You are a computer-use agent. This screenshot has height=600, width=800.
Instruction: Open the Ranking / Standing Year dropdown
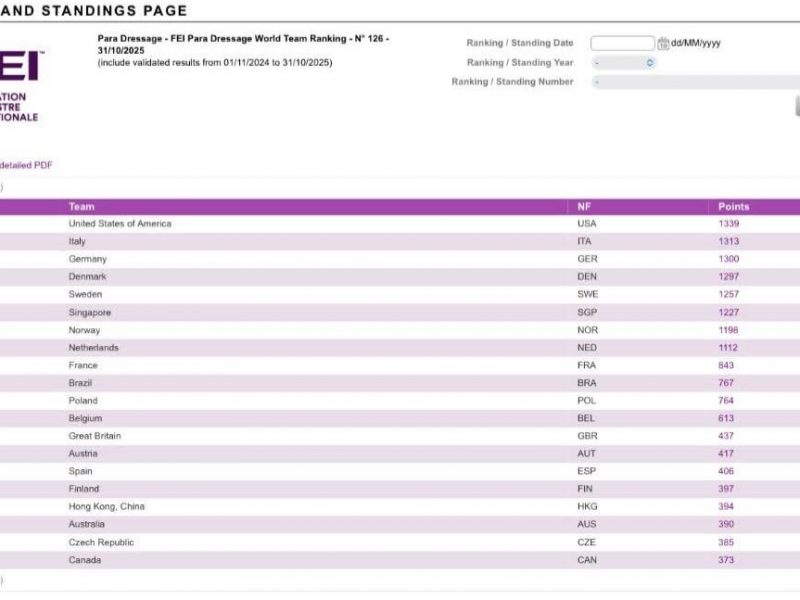click(x=623, y=62)
